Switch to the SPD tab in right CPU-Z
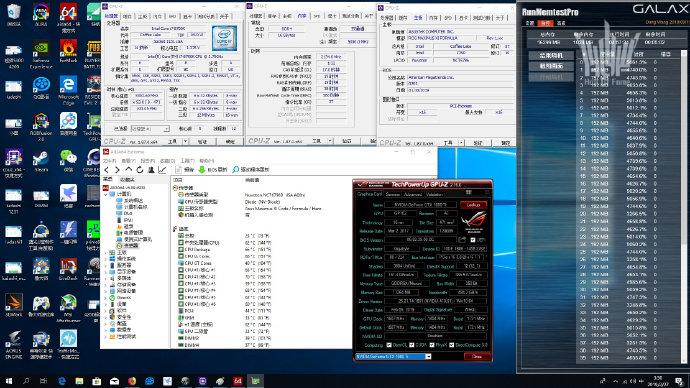Image resolution: width=690 pixels, height=388 pixels. click(x=448, y=18)
